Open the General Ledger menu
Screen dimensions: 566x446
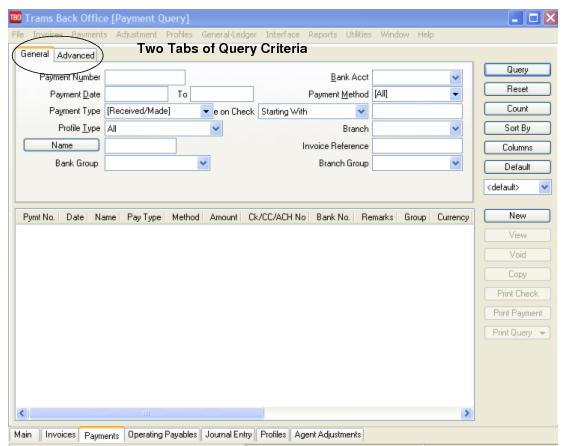[229, 35]
